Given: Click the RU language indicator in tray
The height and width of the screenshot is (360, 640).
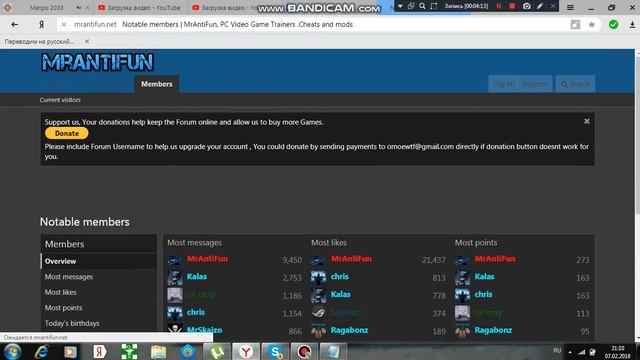Looking at the screenshot, I should point(557,351).
